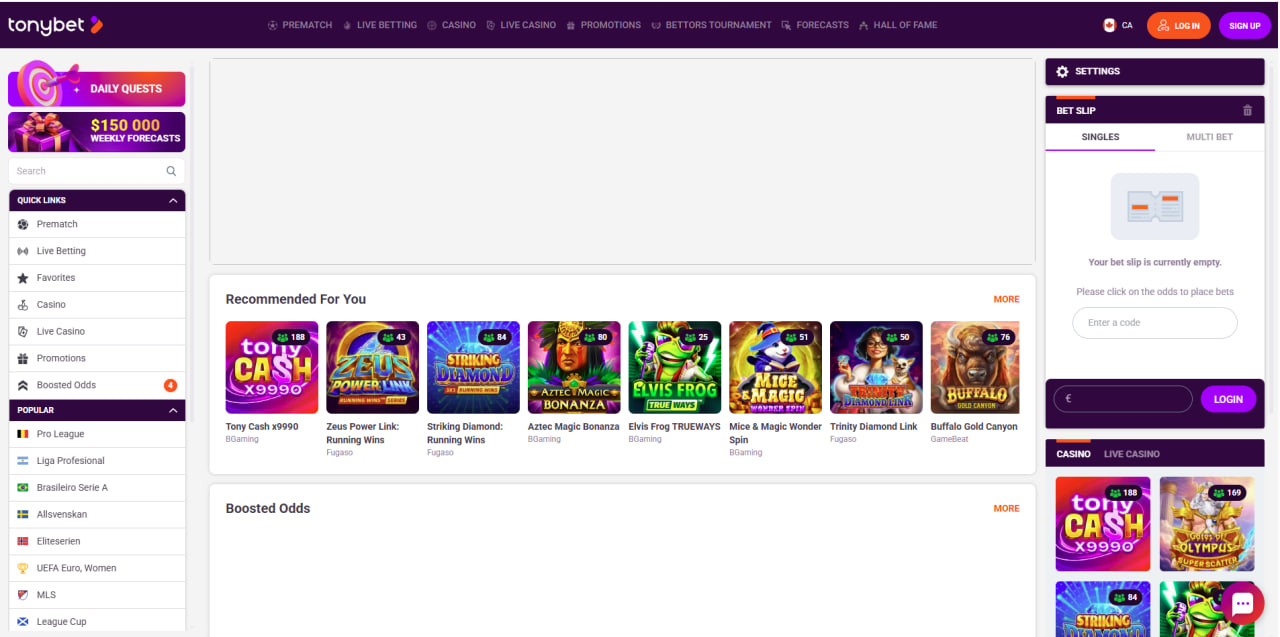Image resolution: width=1280 pixels, height=637 pixels.
Task: Click the Live Casino icon in Quick Links
Action: pos(23,331)
